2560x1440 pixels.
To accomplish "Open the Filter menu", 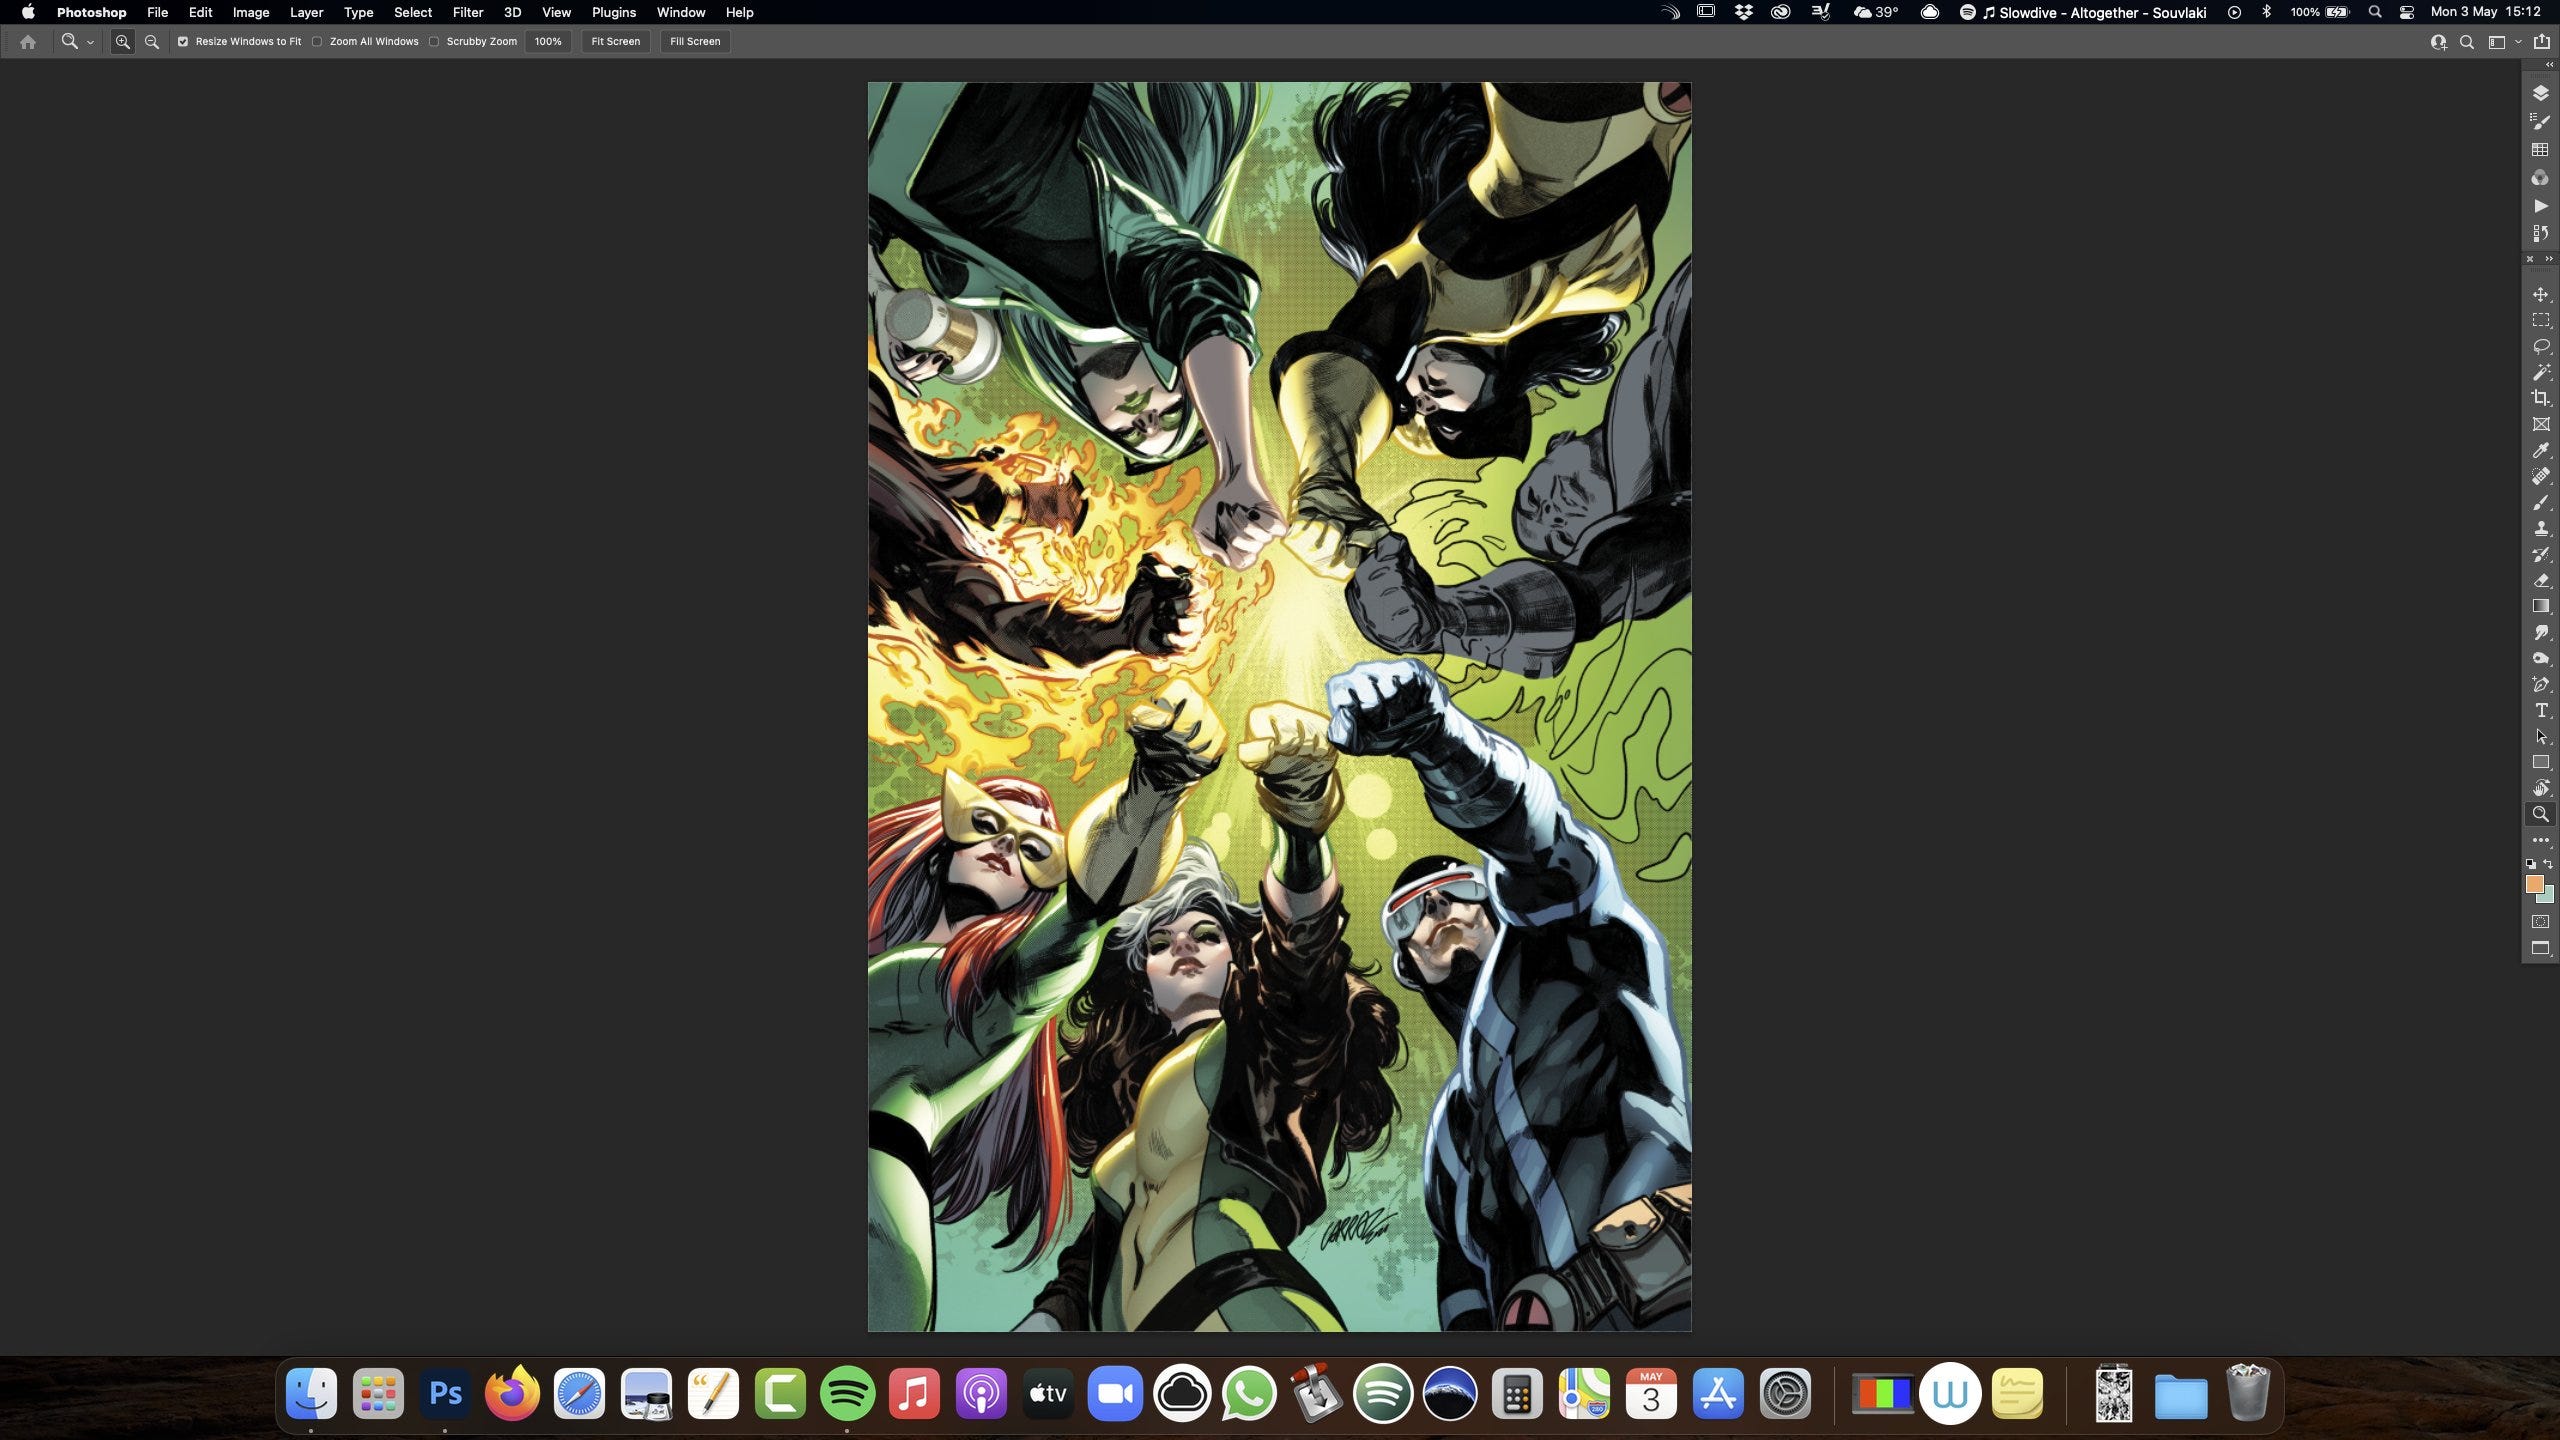I will coord(467,12).
